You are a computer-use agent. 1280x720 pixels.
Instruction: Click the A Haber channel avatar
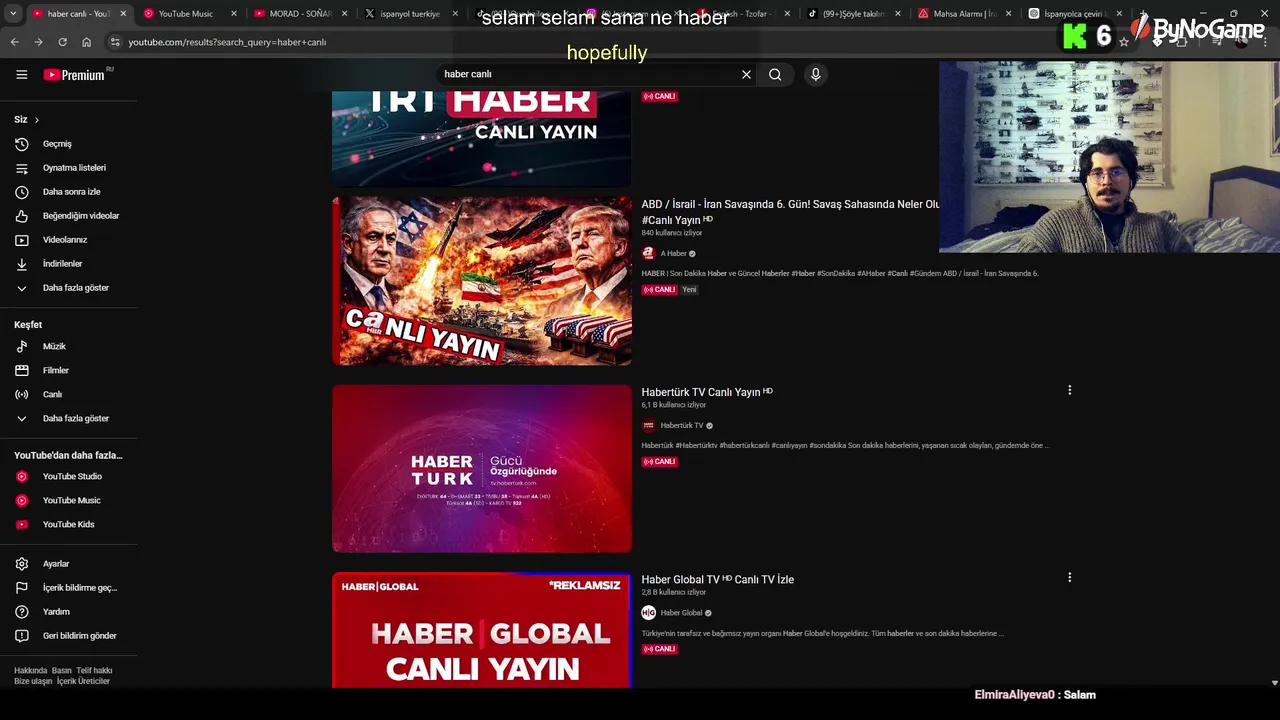point(648,254)
